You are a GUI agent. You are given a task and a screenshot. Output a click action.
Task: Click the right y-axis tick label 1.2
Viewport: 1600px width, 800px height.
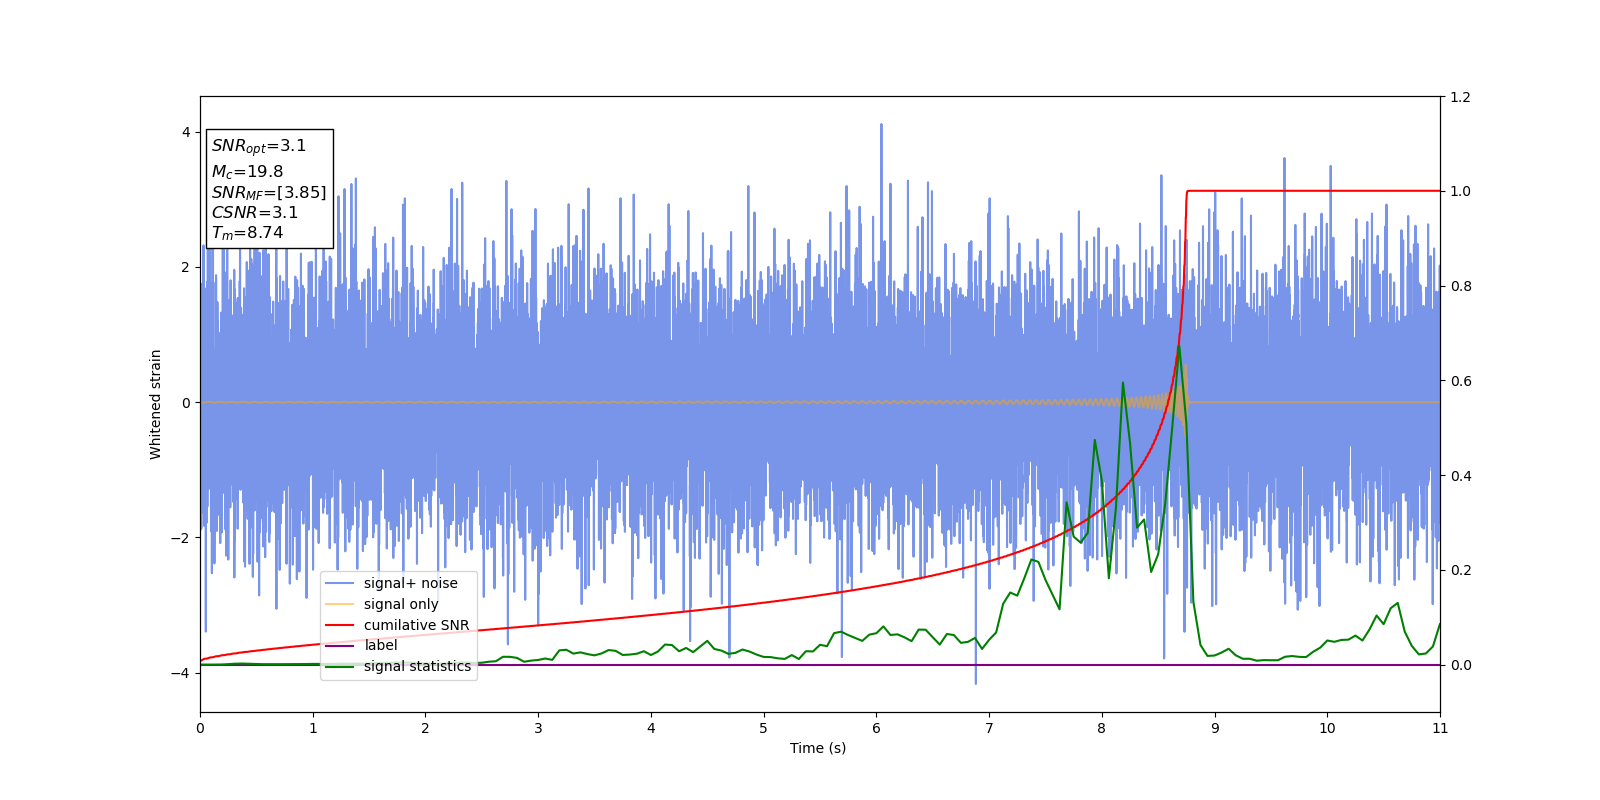click(1460, 97)
